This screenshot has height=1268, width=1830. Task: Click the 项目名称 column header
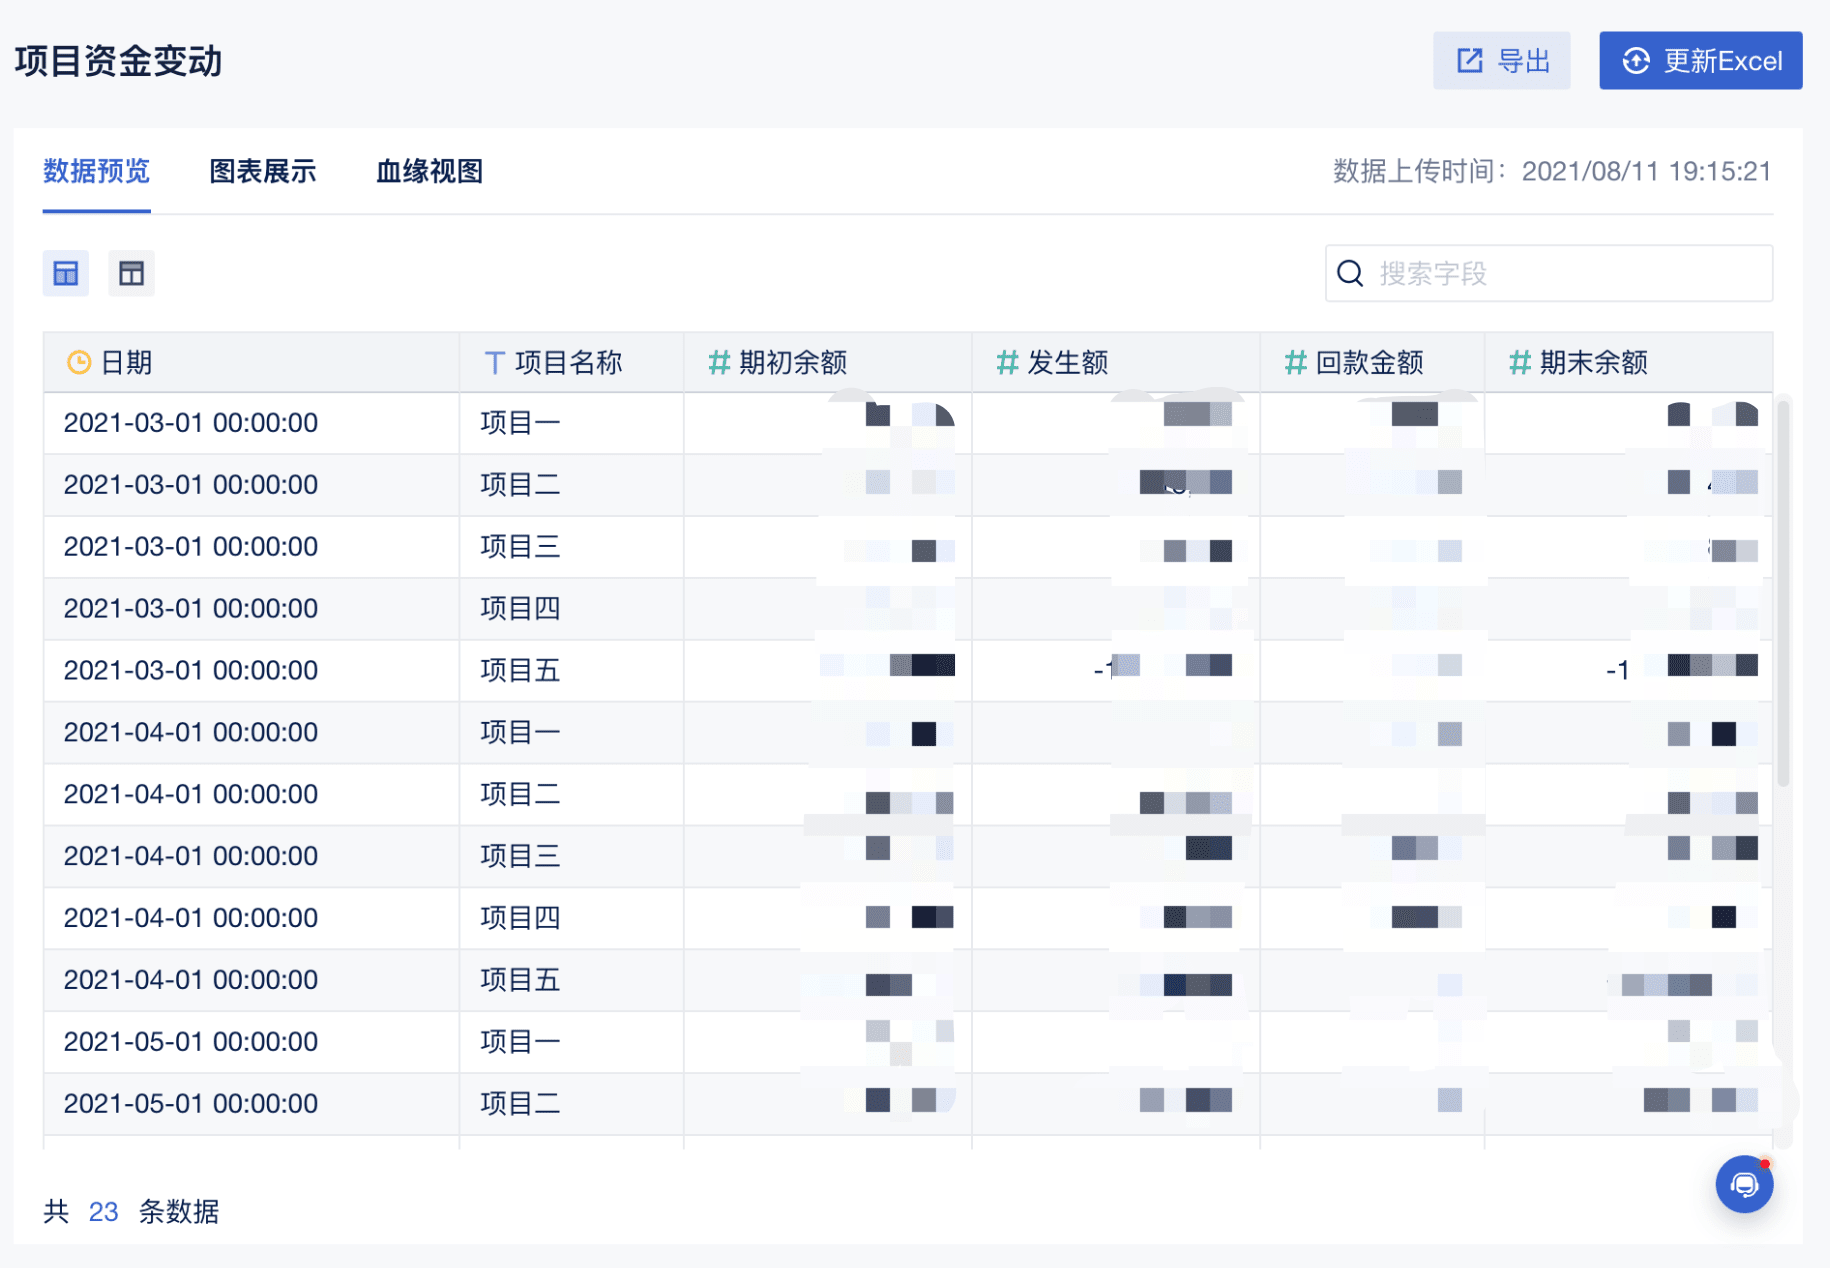click(571, 362)
